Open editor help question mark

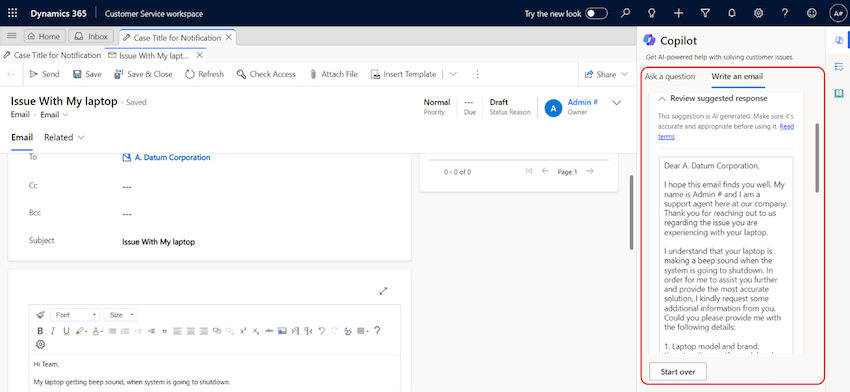pyautogui.click(x=377, y=331)
